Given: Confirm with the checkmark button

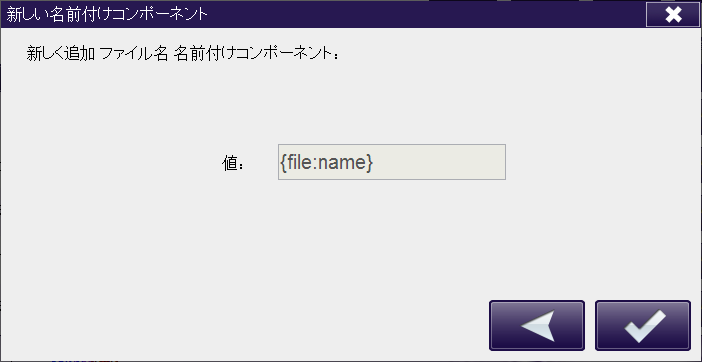Looking at the screenshot, I should [x=643, y=325].
